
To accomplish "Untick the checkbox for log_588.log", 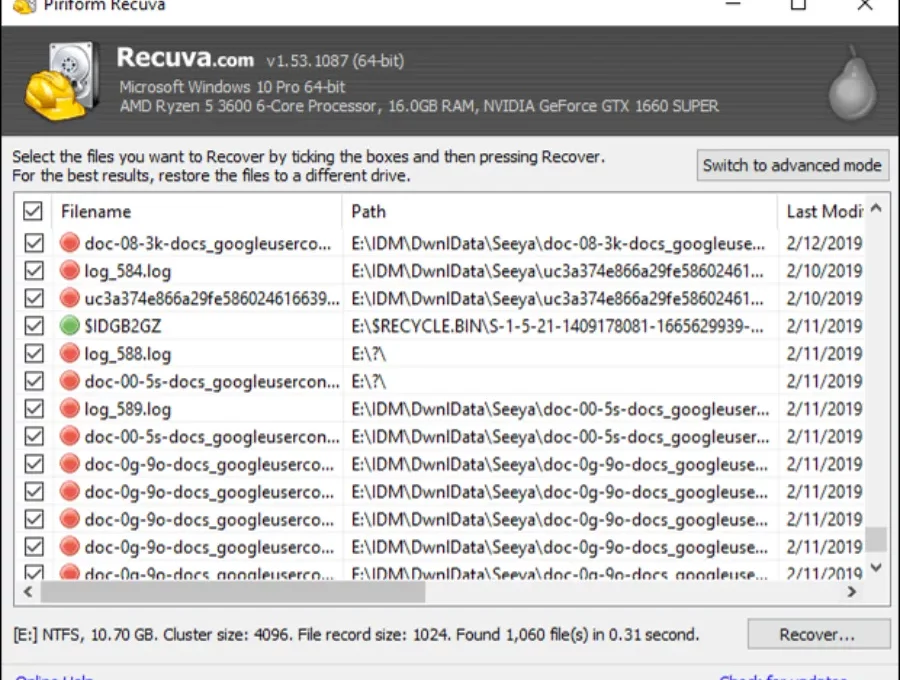I will [34, 353].
